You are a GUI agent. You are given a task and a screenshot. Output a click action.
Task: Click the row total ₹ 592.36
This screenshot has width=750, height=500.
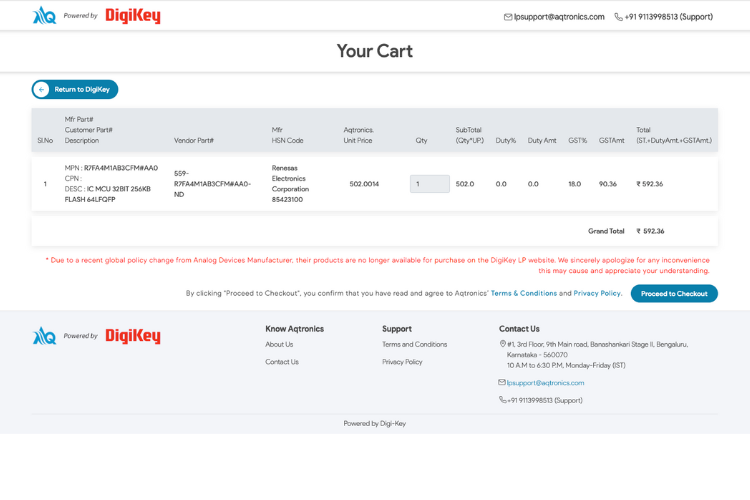pos(650,184)
